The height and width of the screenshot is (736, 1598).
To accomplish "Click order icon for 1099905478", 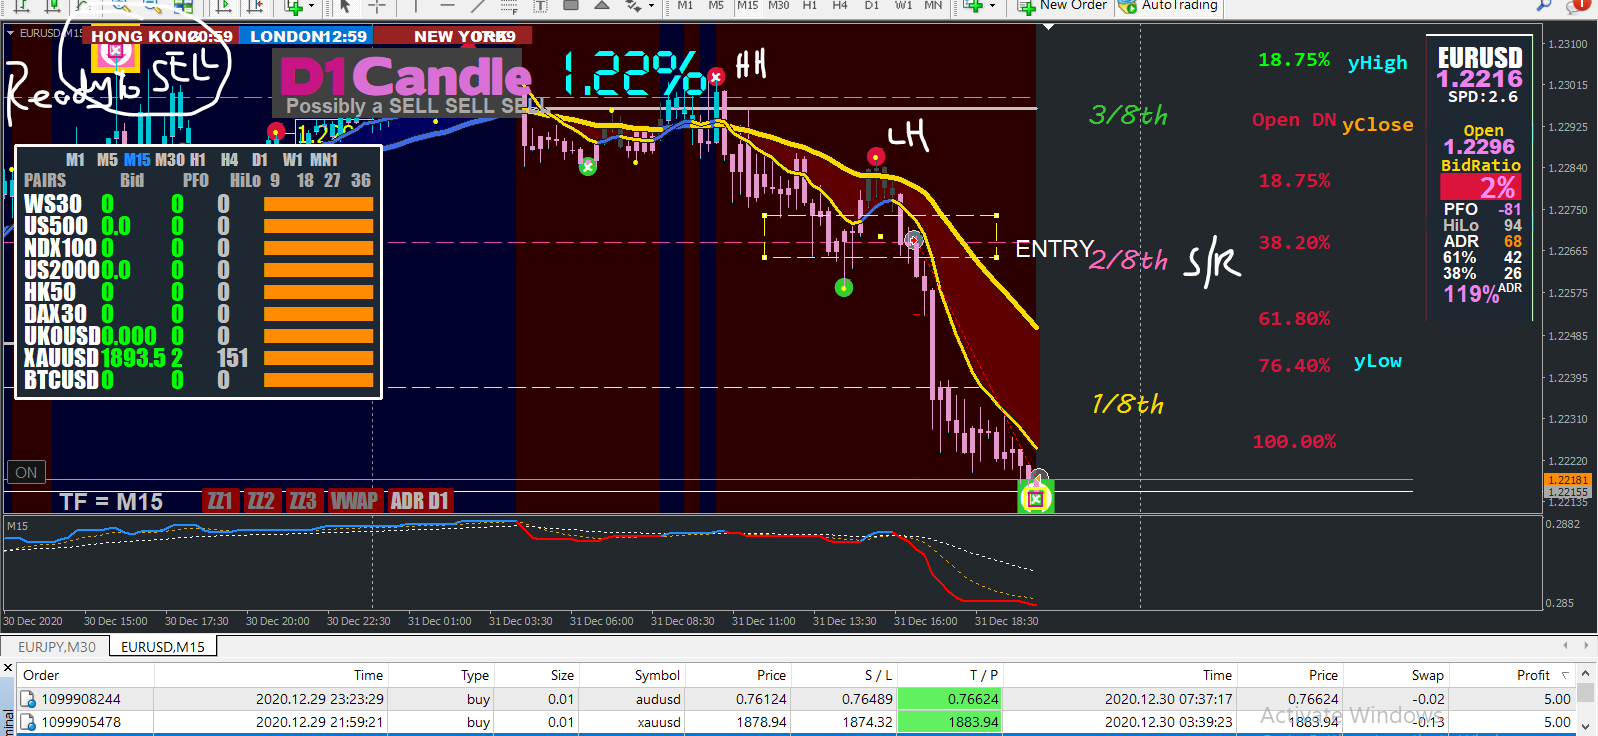I will click(28, 722).
